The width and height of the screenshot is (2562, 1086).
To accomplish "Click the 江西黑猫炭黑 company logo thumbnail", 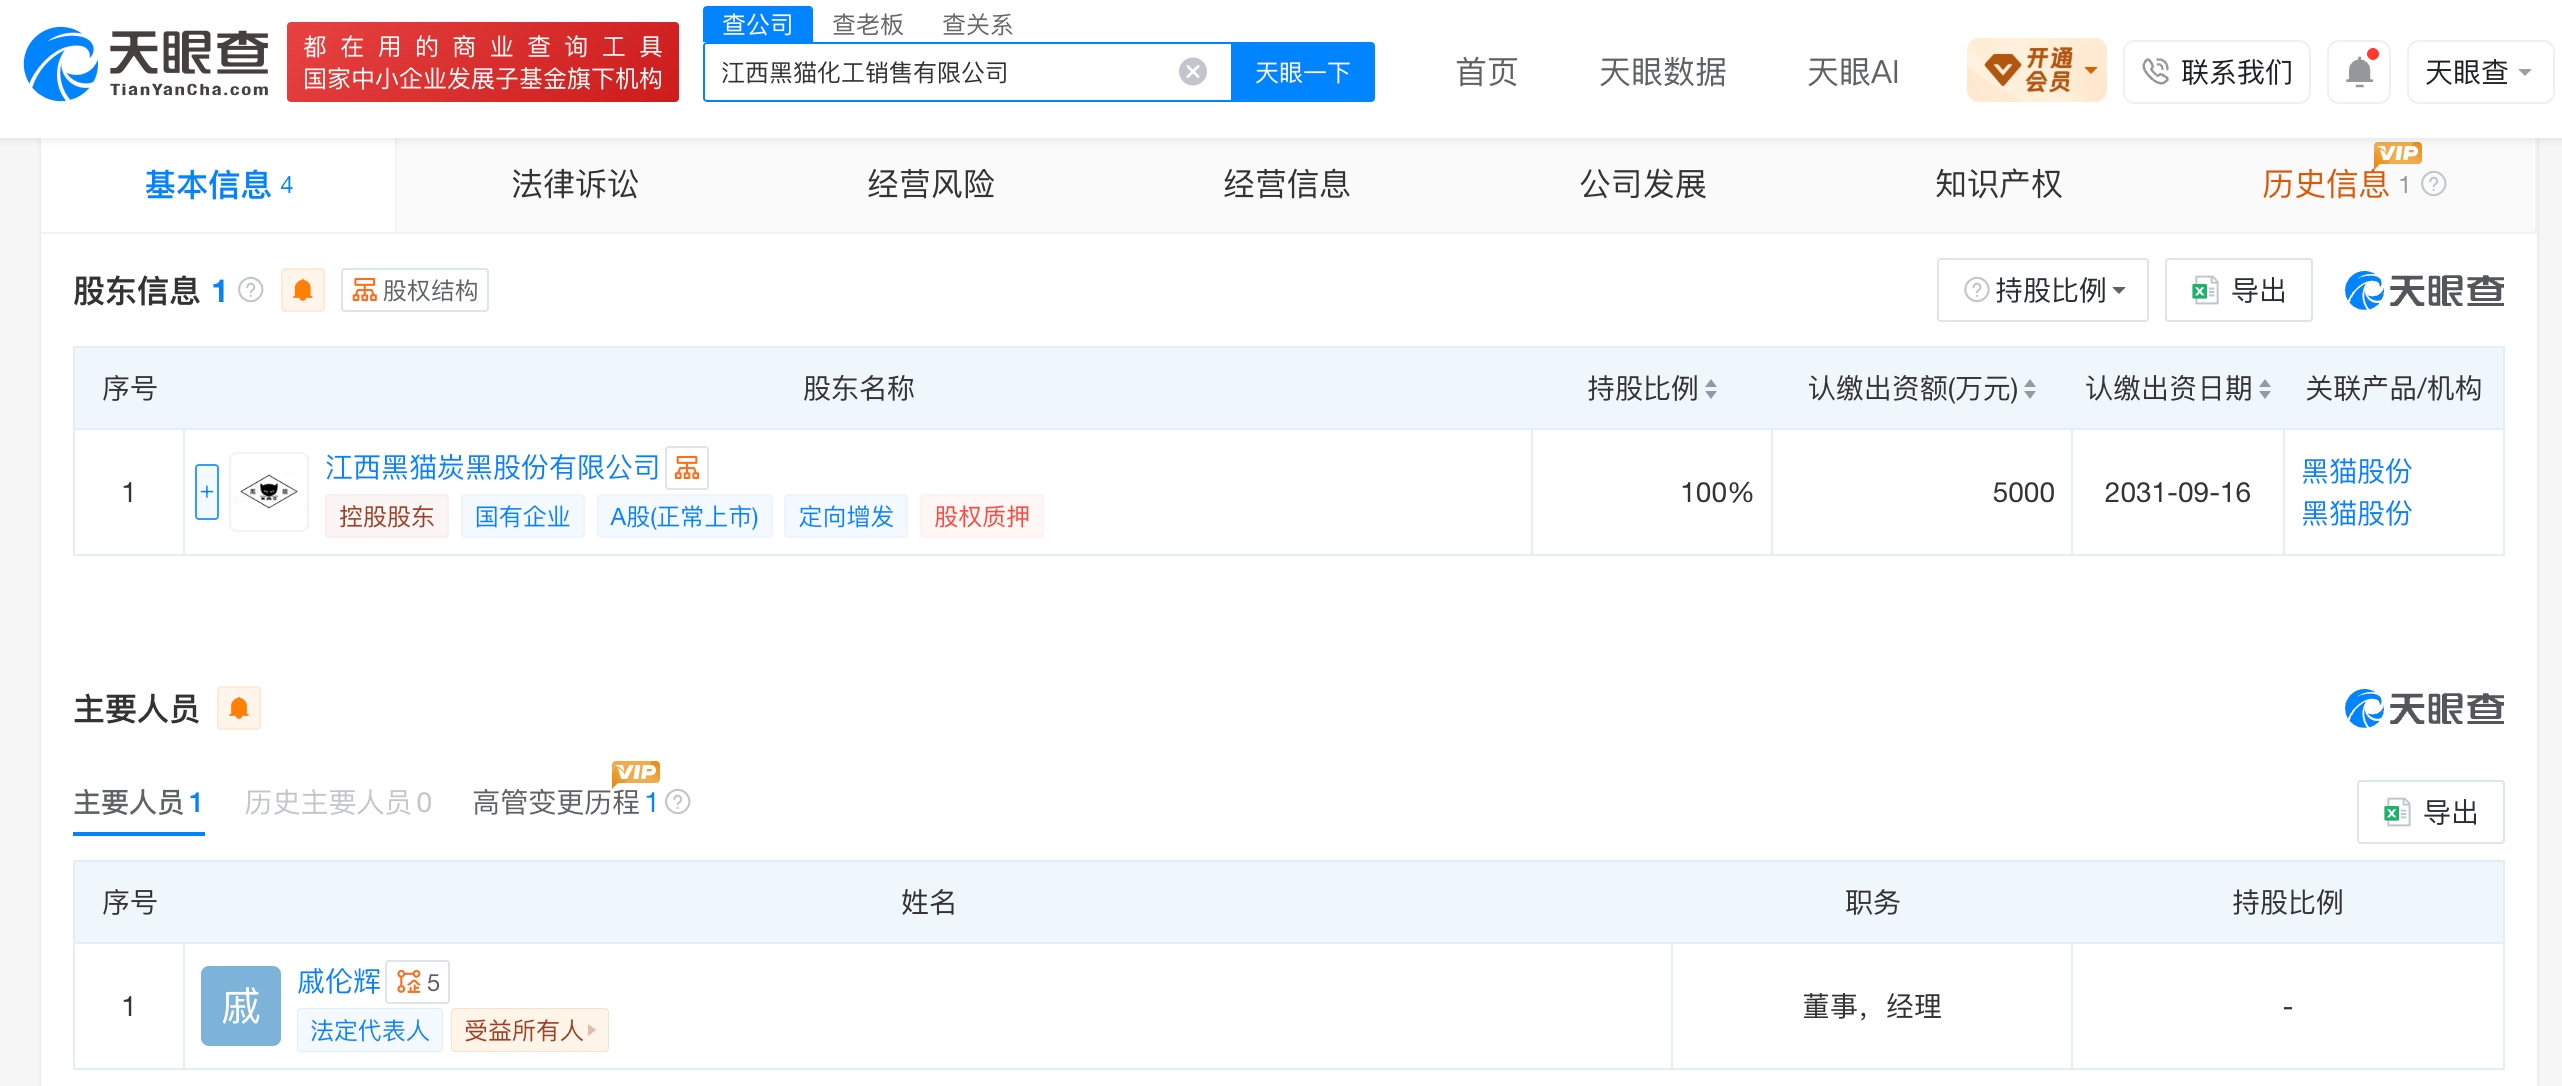I will (x=269, y=492).
